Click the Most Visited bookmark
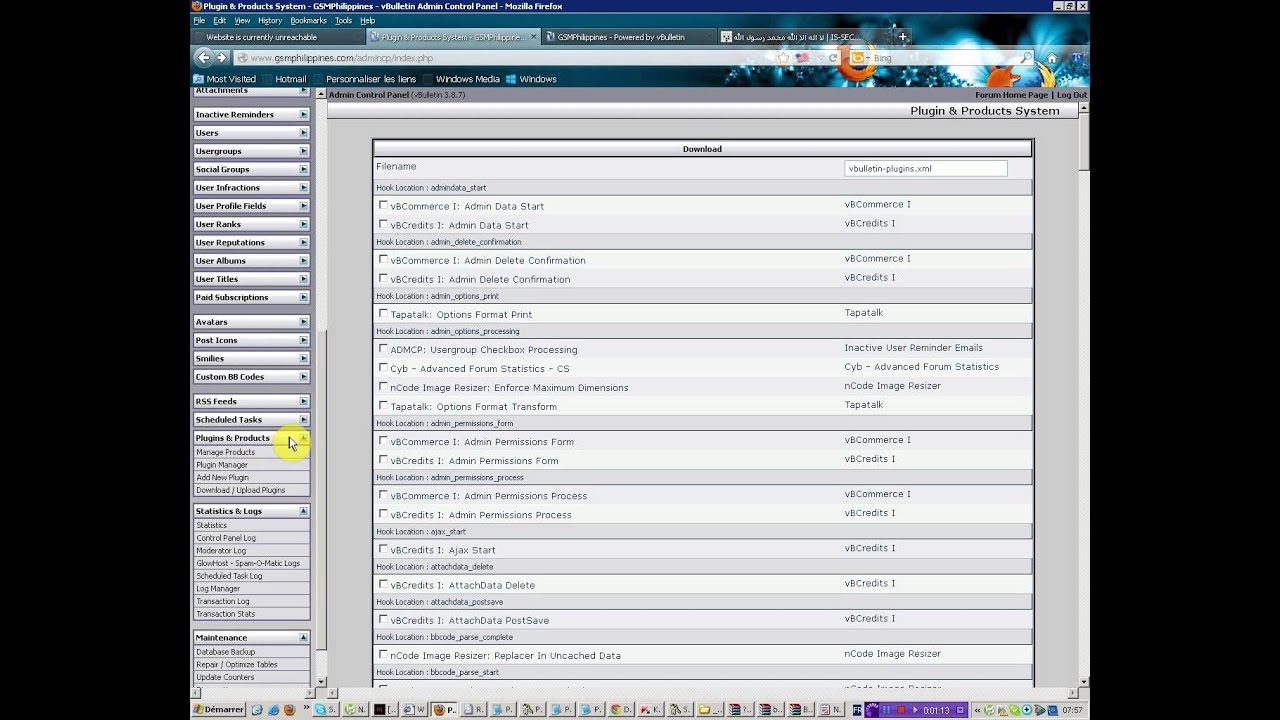Image resolution: width=1280 pixels, height=720 pixels. [x=225, y=79]
